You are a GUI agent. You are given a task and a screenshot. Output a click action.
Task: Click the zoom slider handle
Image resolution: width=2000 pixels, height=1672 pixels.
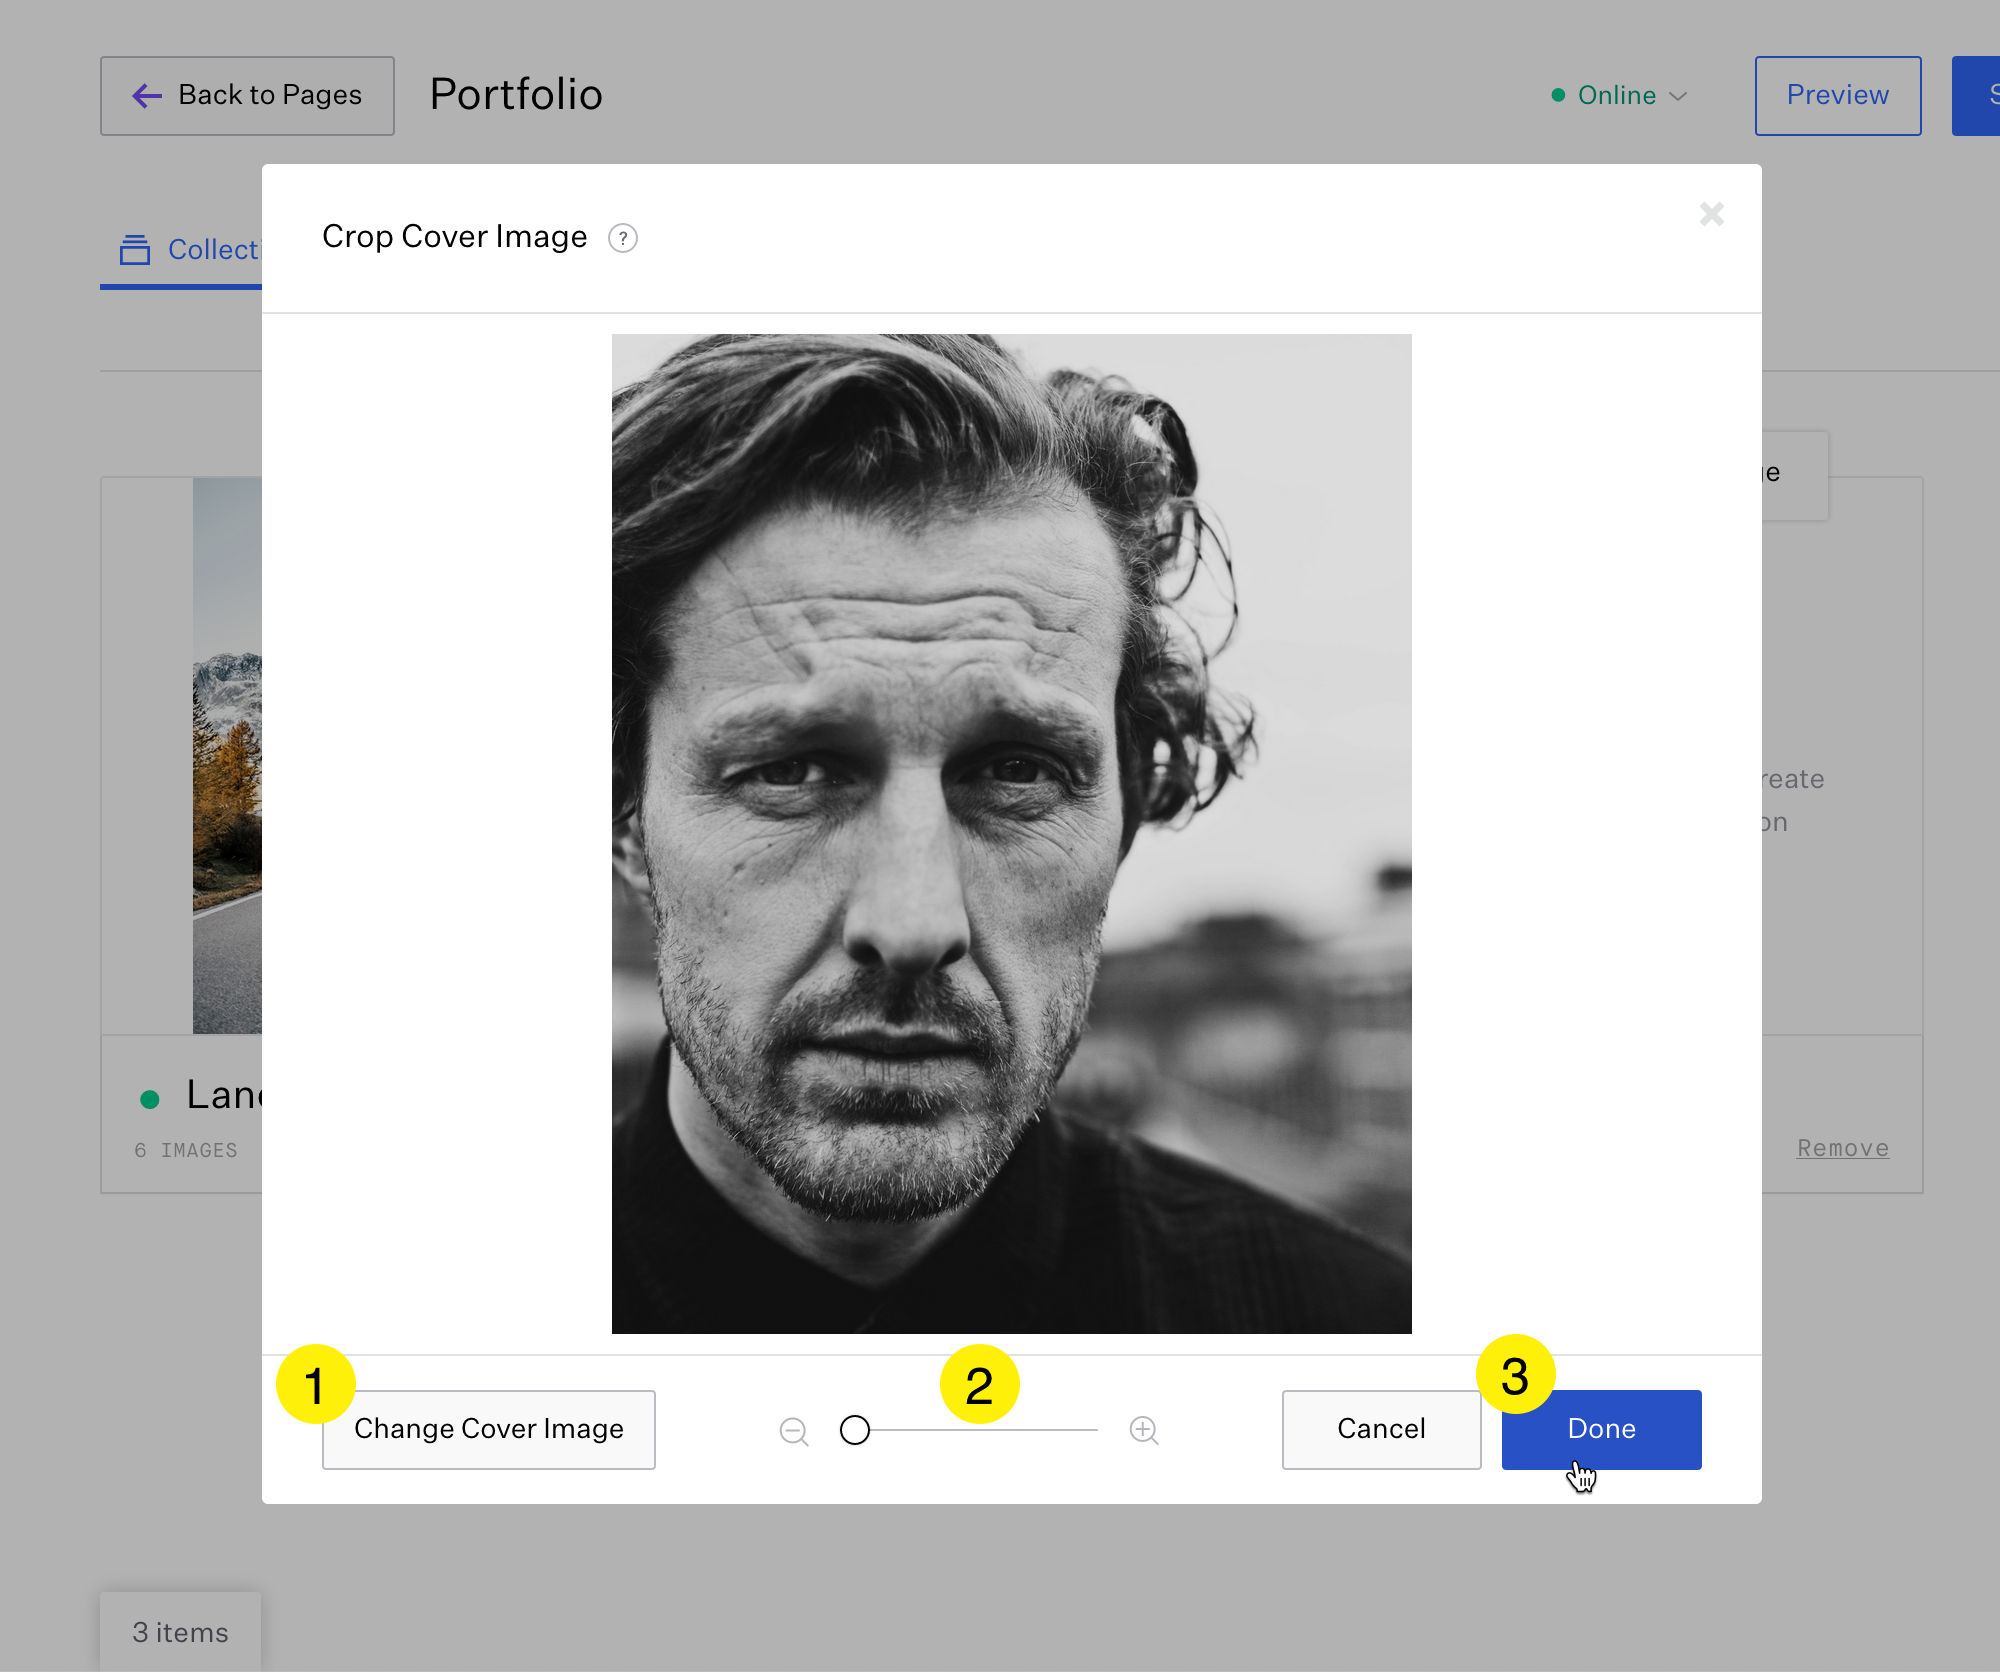point(855,1430)
